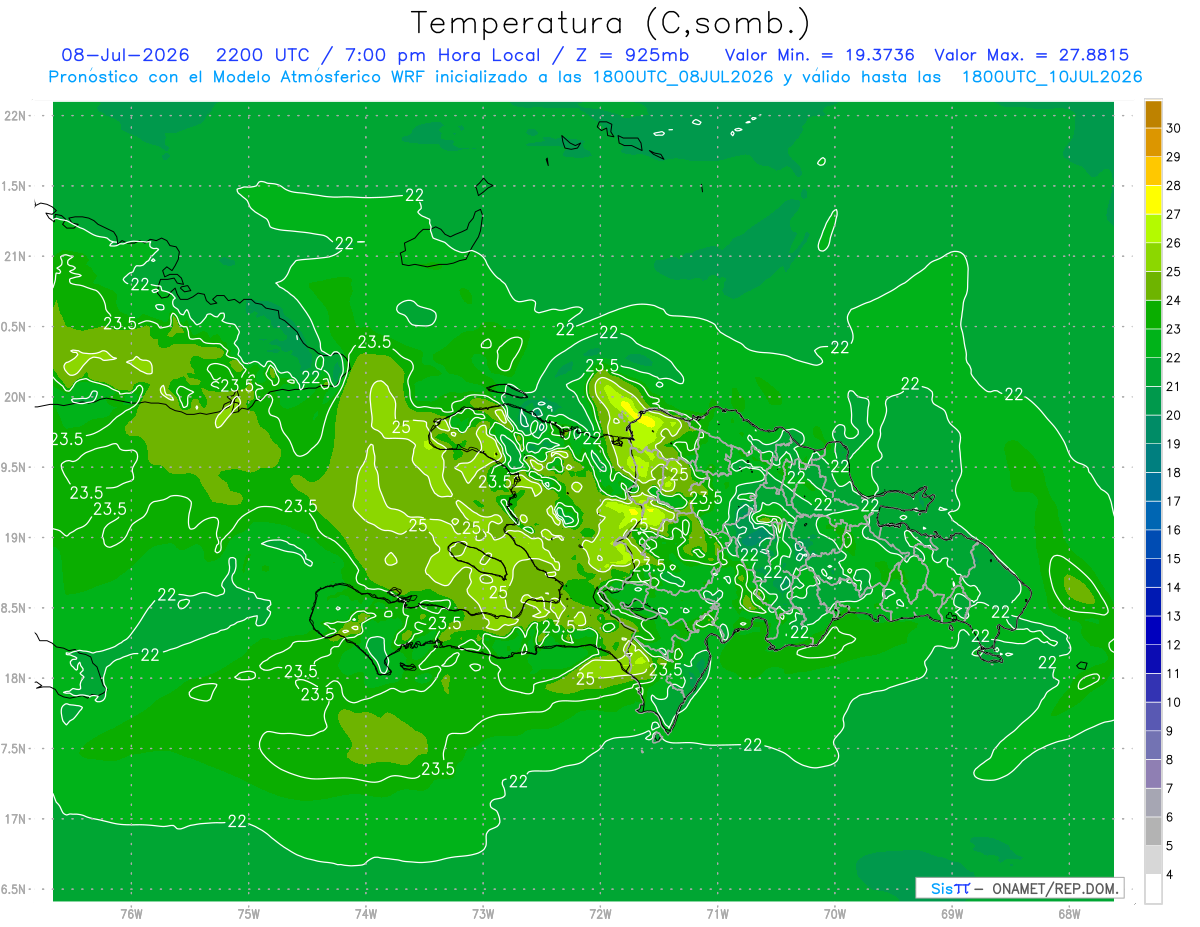Viewport: 1200px width, 927px height.
Task: Select the dark blue swatch between 12 and 13
Action: tap(1153, 631)
